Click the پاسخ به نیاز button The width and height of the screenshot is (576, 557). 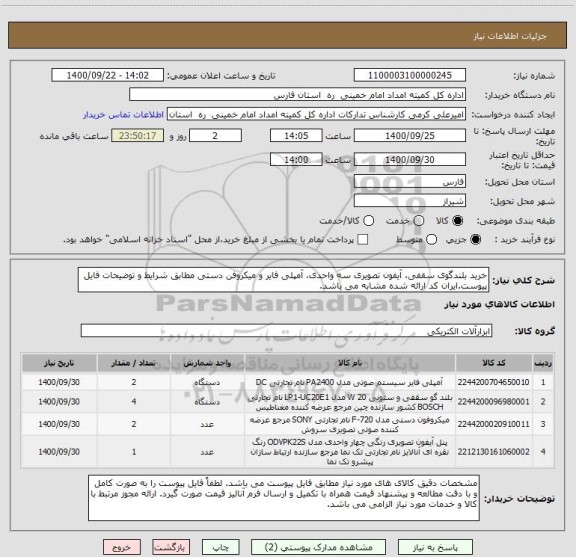pyautogui.click(x=435, y=547)
